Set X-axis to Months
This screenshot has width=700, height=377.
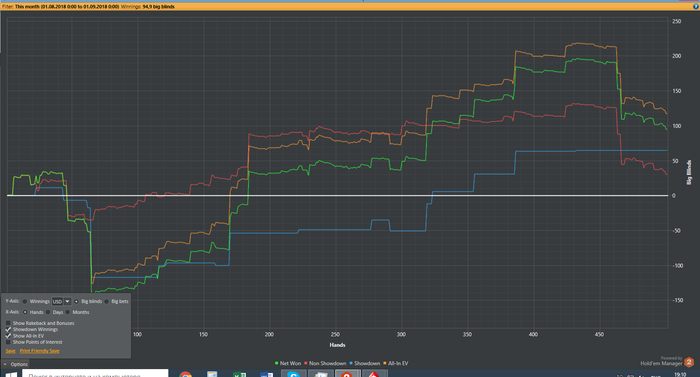point(68,312)
